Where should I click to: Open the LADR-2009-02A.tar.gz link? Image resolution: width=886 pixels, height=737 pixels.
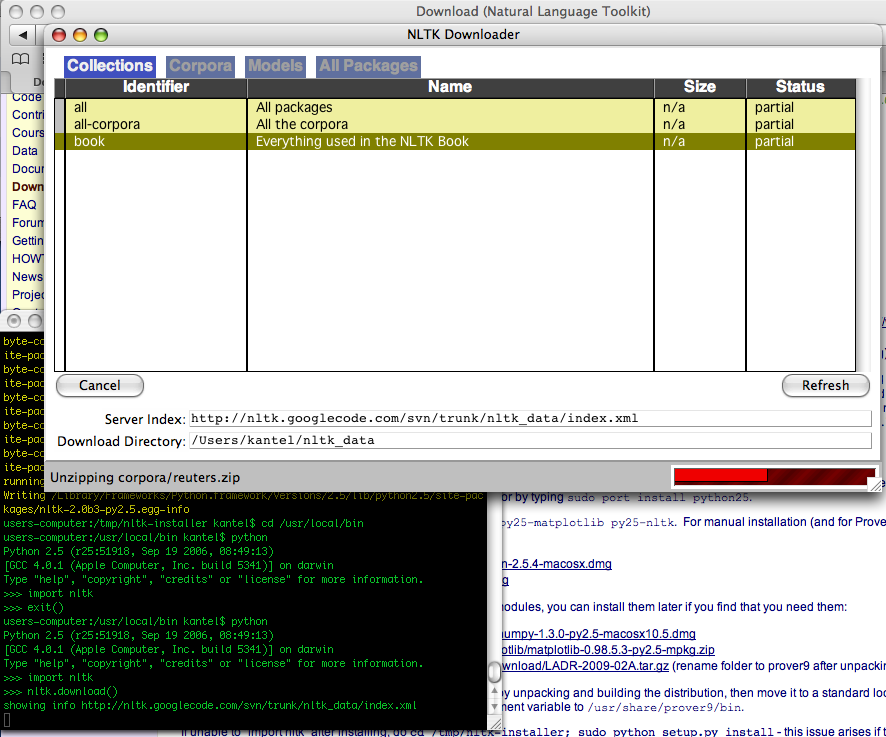(x=585, y=666)
